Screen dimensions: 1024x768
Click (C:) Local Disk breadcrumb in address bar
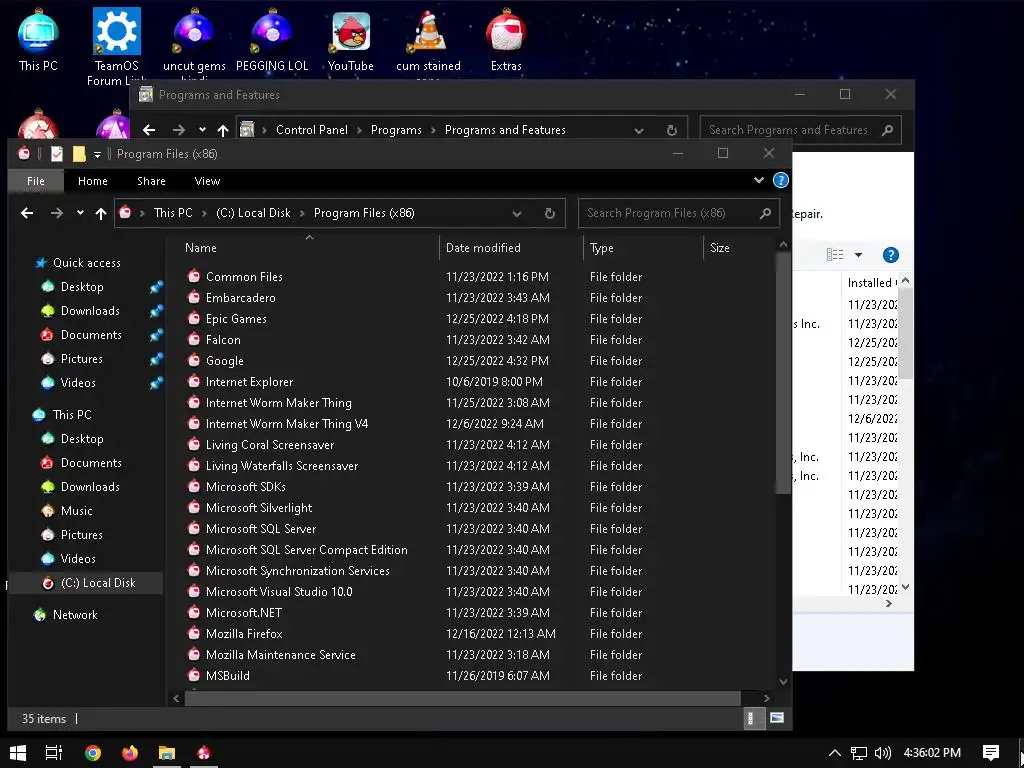point(253,213)
